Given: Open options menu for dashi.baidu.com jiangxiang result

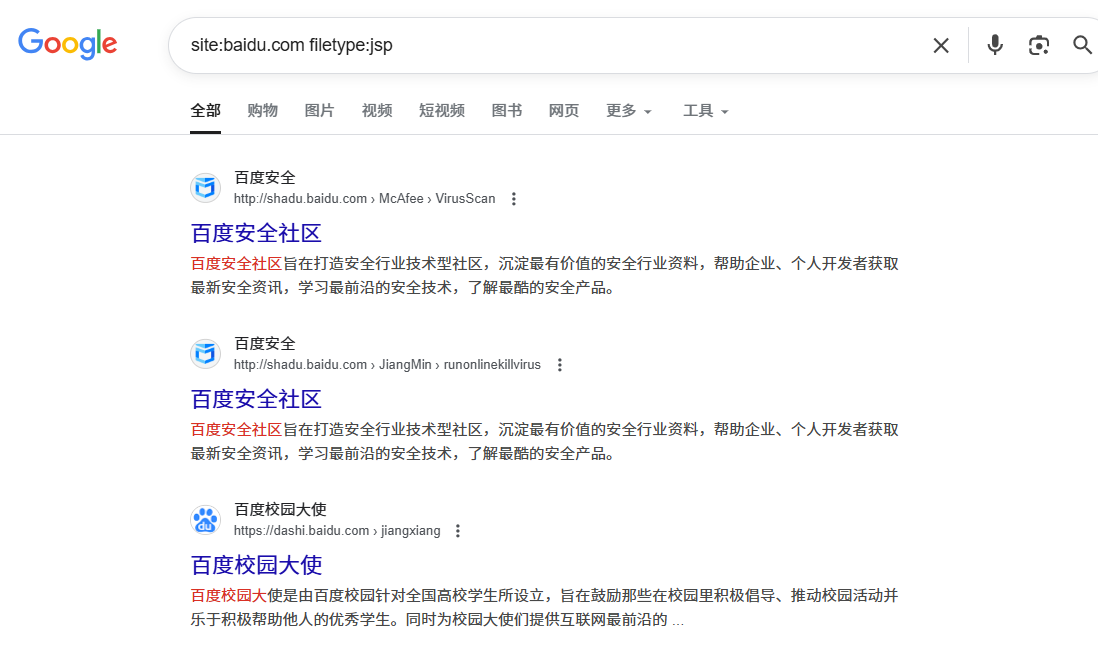Looking at the screenshot, I should (458, 531).
